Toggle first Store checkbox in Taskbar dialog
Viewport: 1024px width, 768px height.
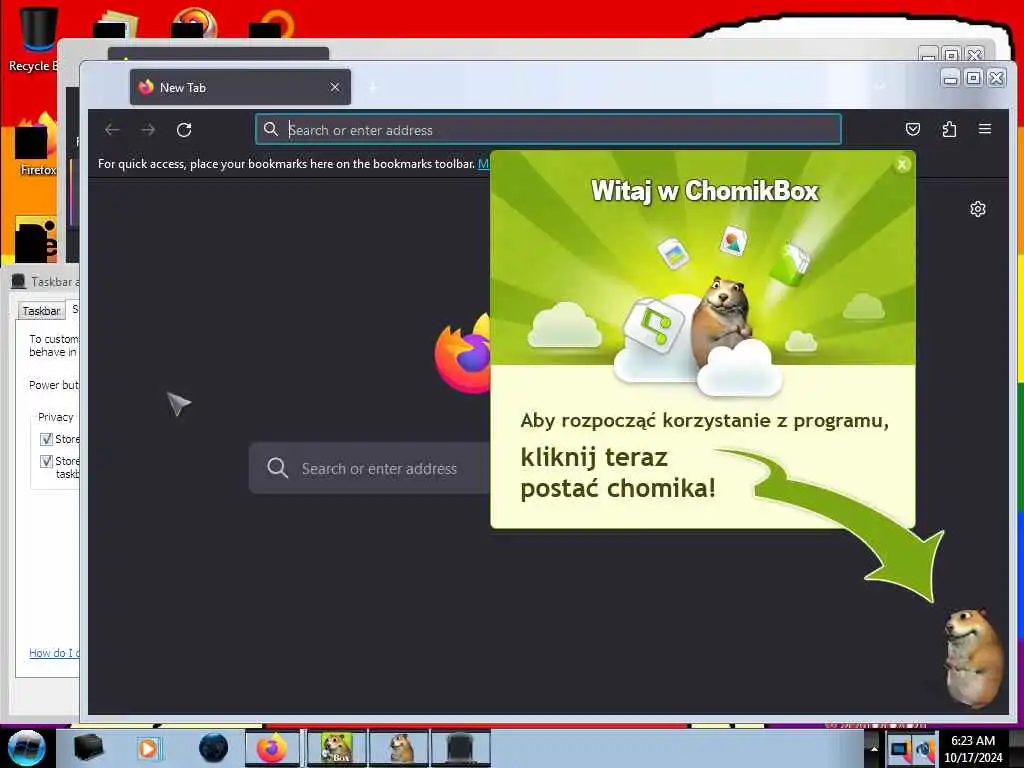coord(46,439)
